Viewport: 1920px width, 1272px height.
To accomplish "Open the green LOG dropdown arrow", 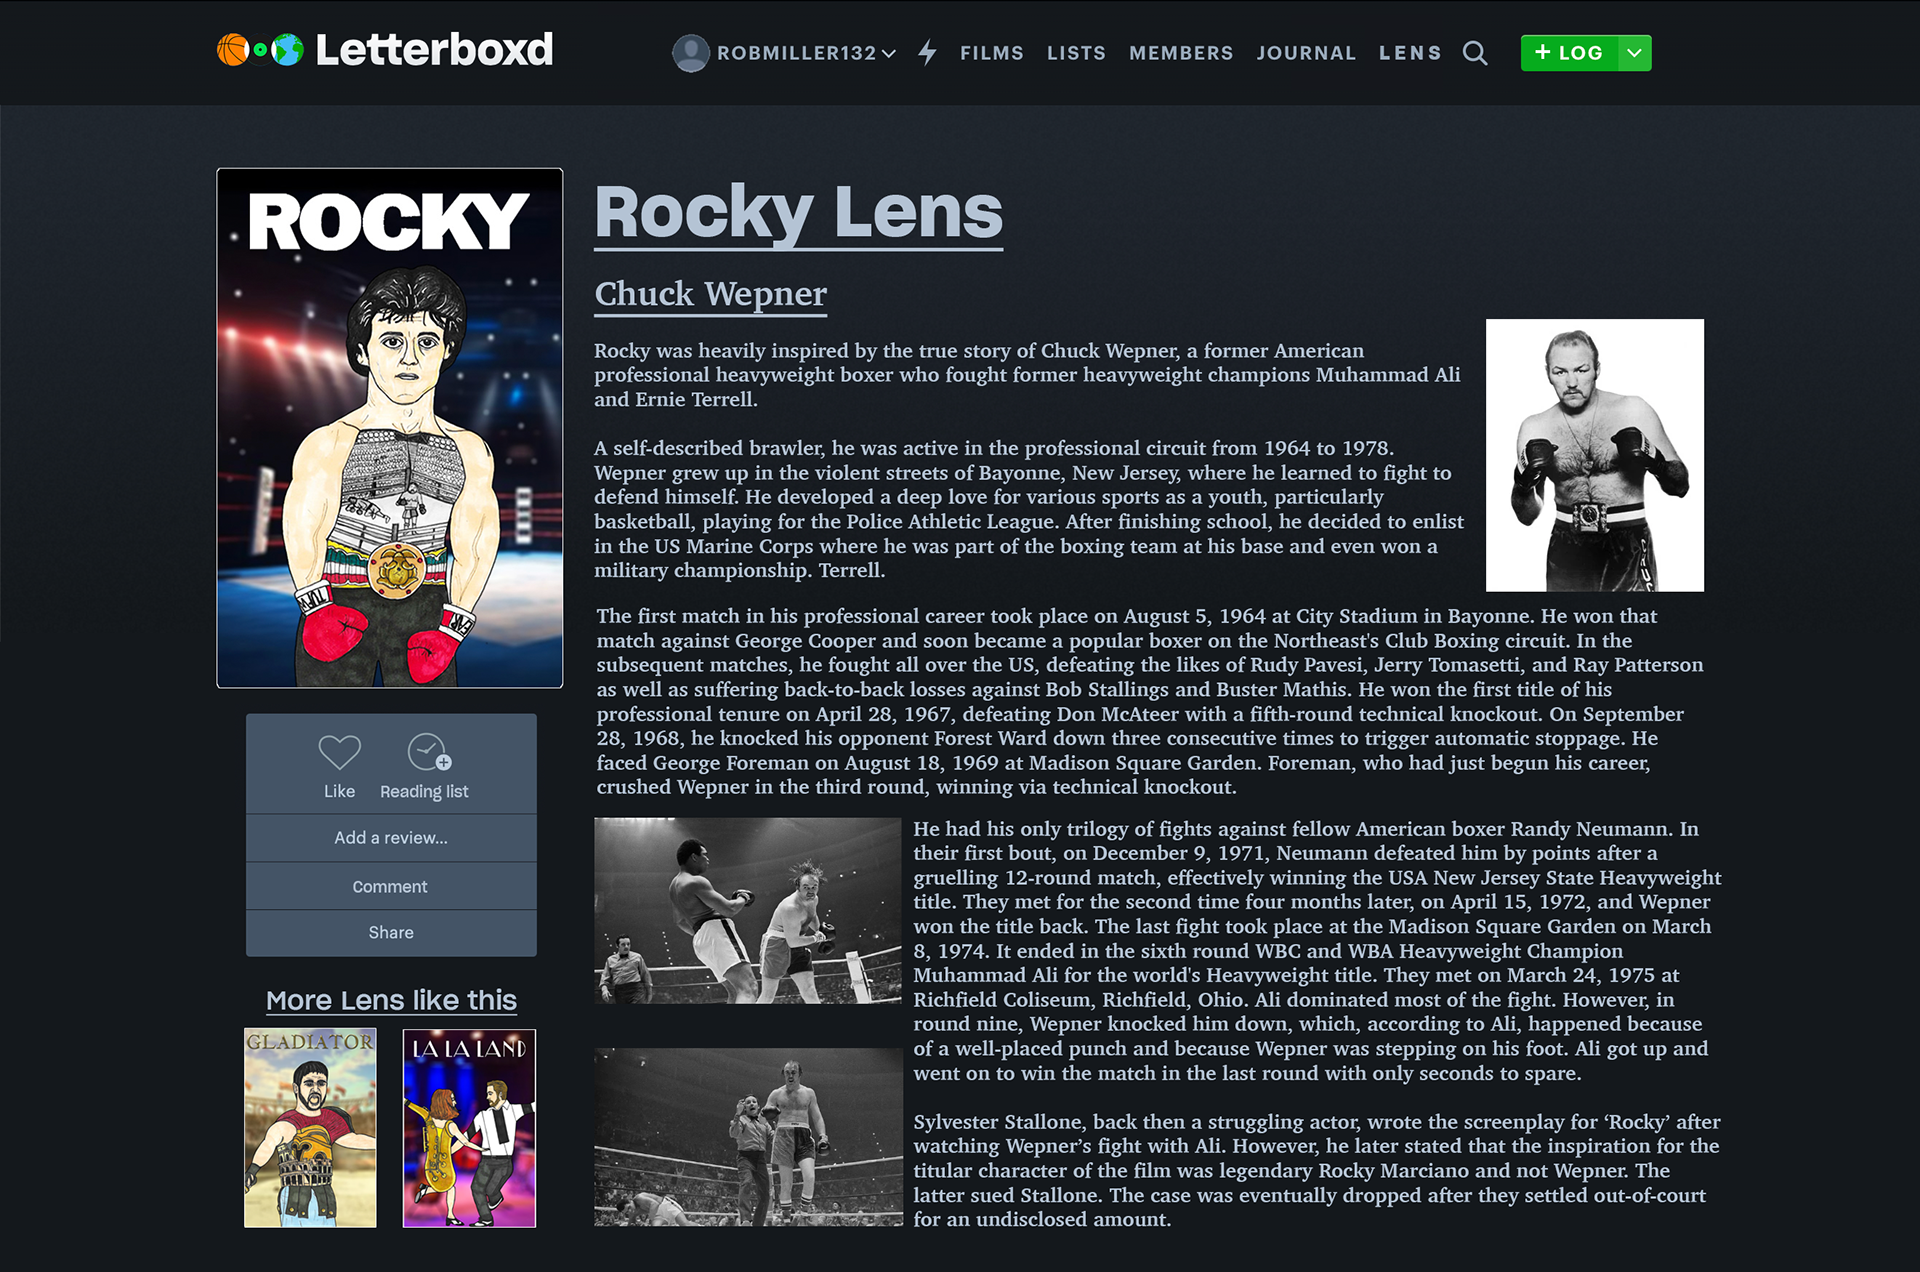I will 1634,53.
